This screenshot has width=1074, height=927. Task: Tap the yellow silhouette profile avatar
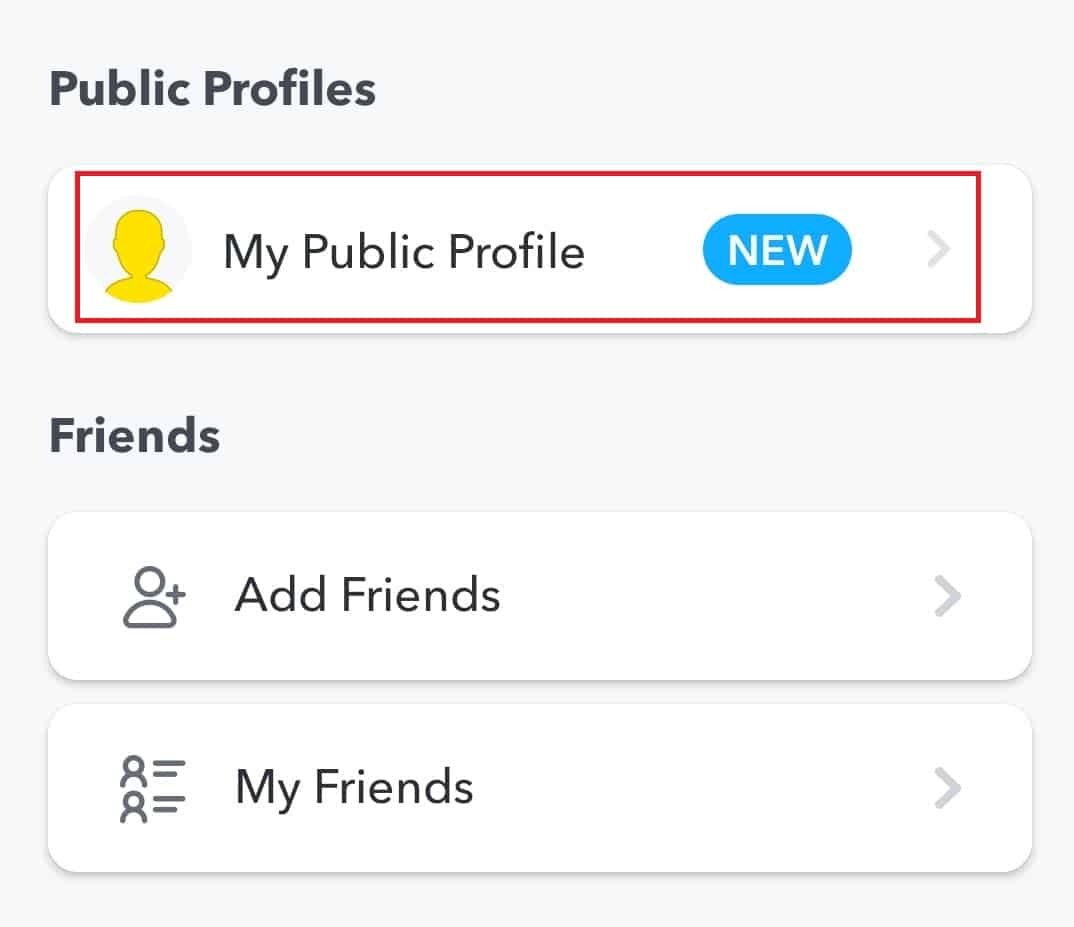coord(138,250)
